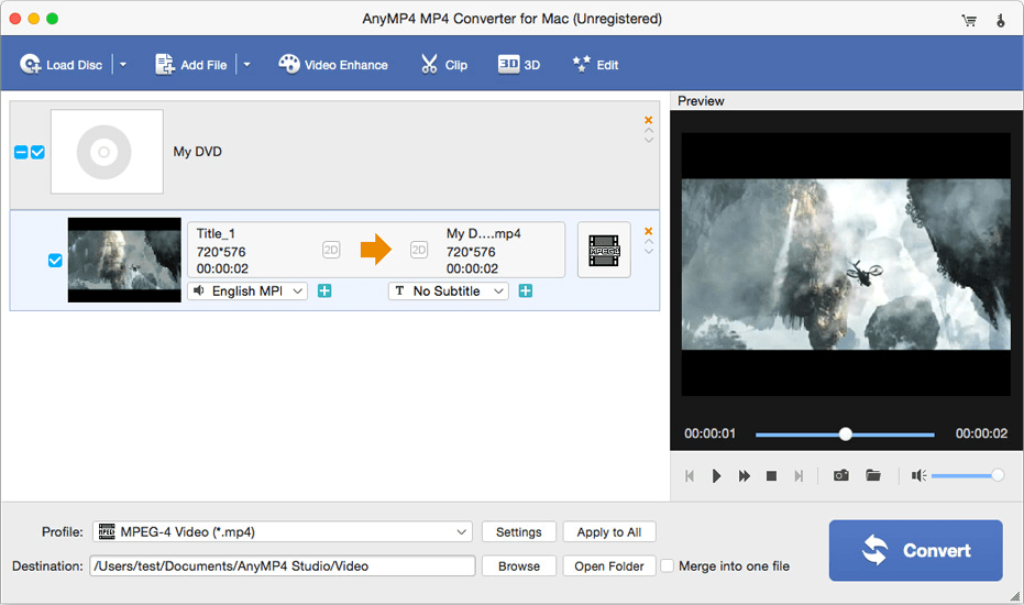This screenshot has width=1024, height=605.
Task: Expand the Load Disc dropdown arrow
Action: pyautogui.click(x=123, y=65)
